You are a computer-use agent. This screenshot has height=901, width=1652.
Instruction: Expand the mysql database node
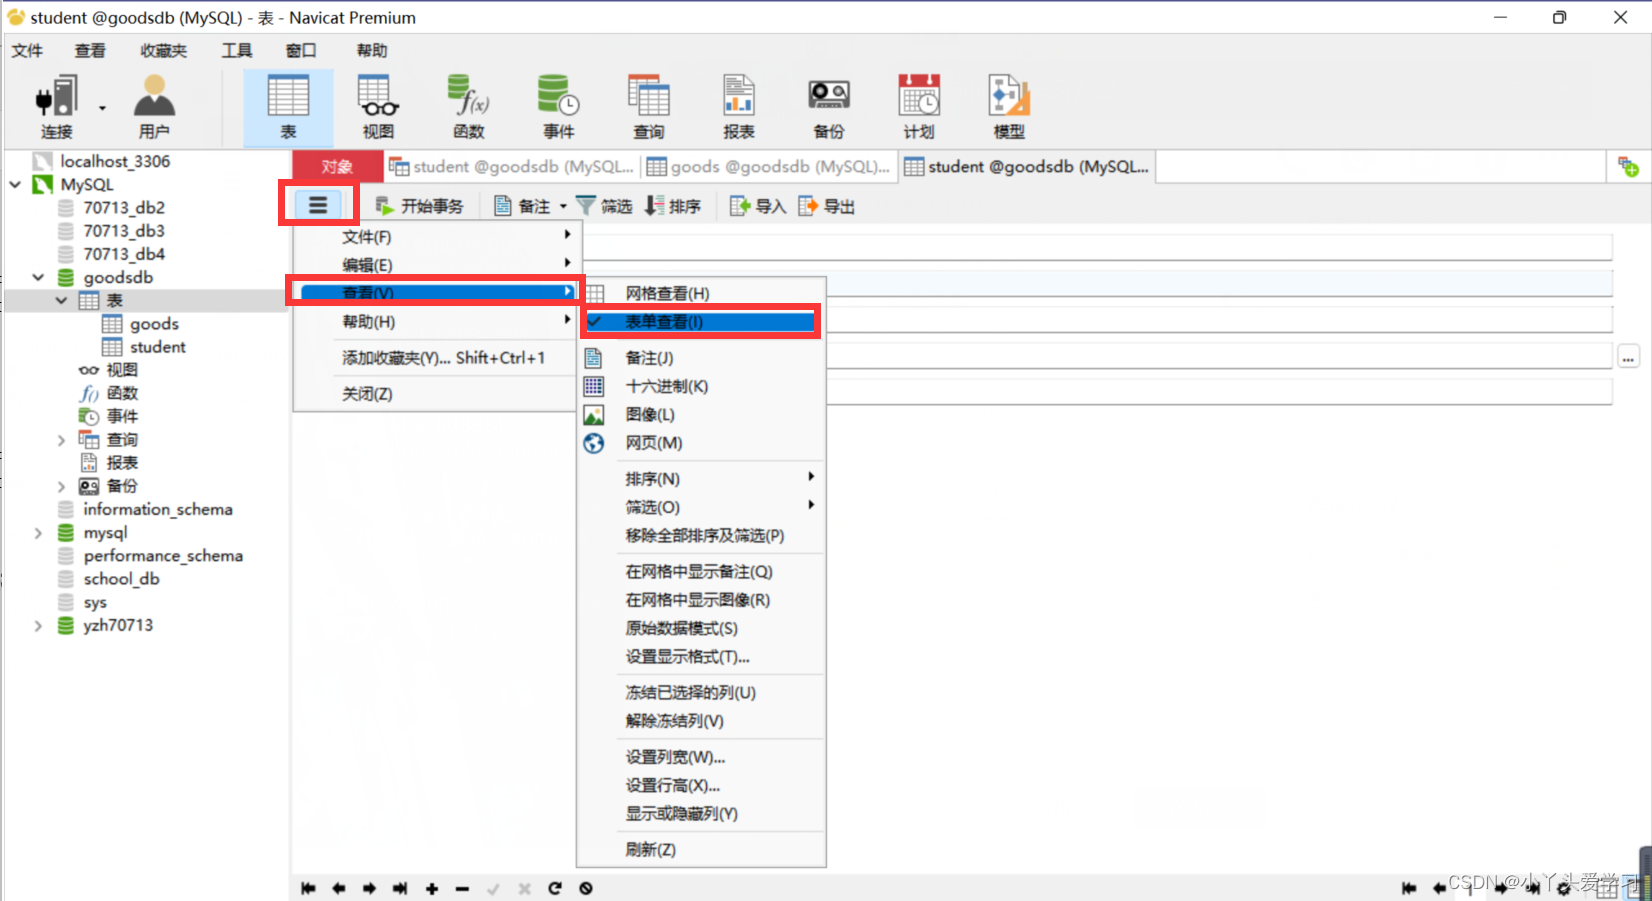(38, 533)
